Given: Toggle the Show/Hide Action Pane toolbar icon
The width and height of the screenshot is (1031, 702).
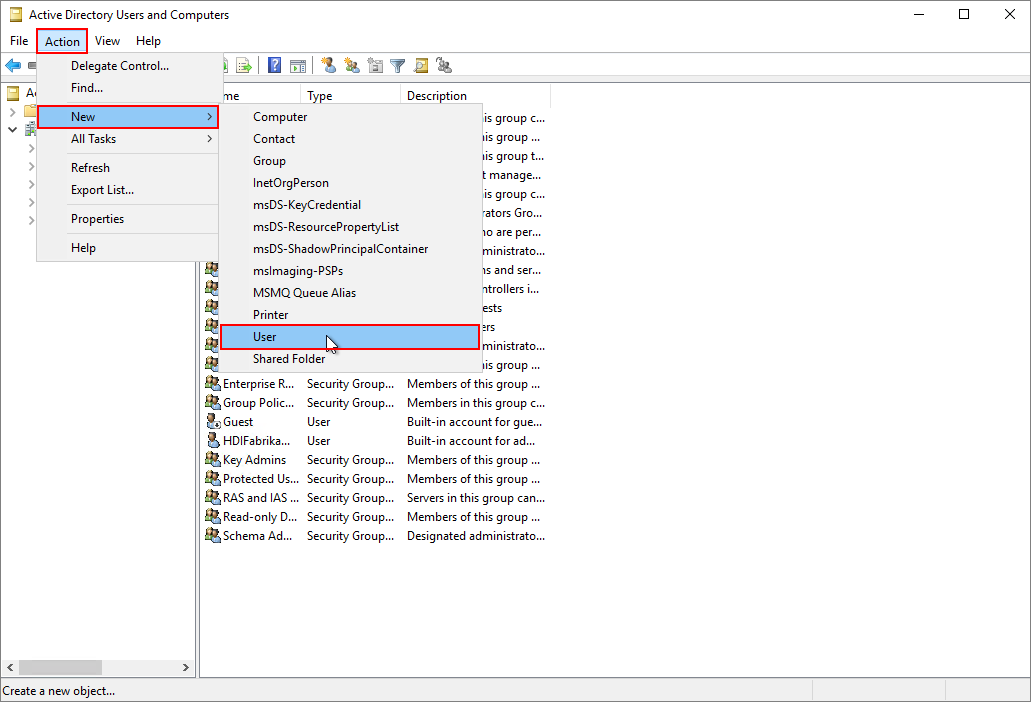Looking at the screenshot, I should (298, 66).
